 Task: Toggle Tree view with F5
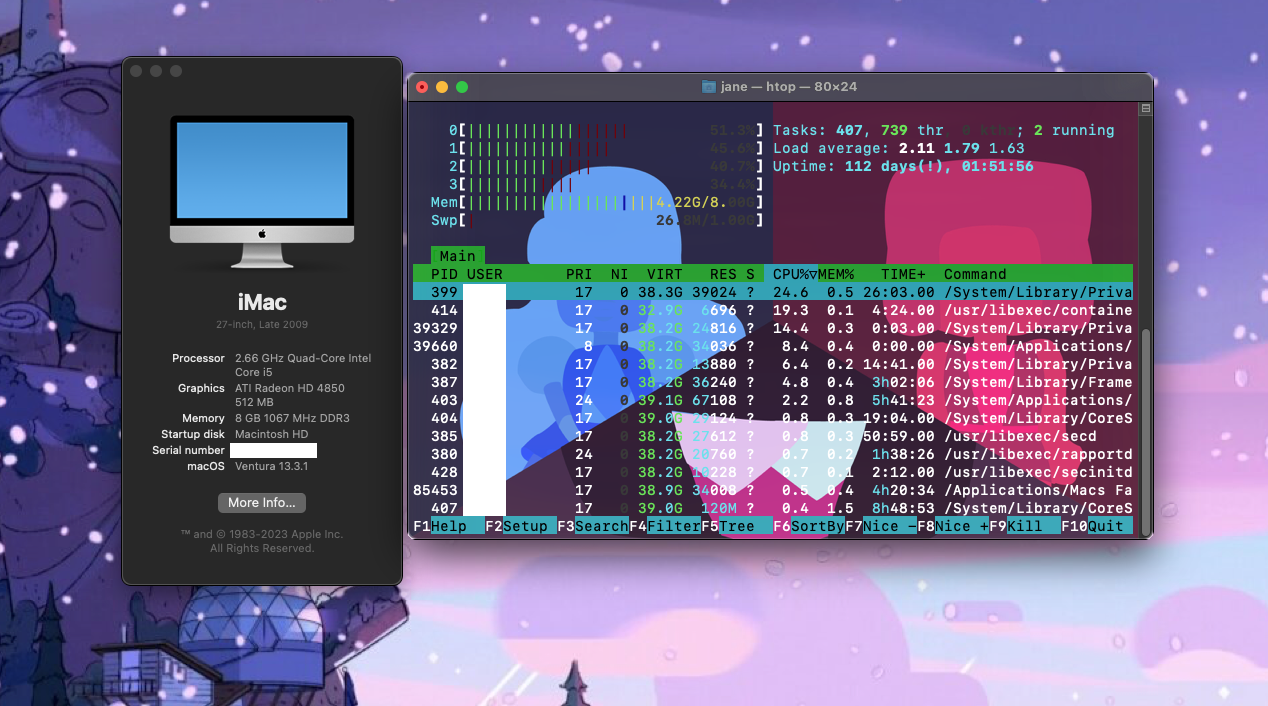[732, 525]
